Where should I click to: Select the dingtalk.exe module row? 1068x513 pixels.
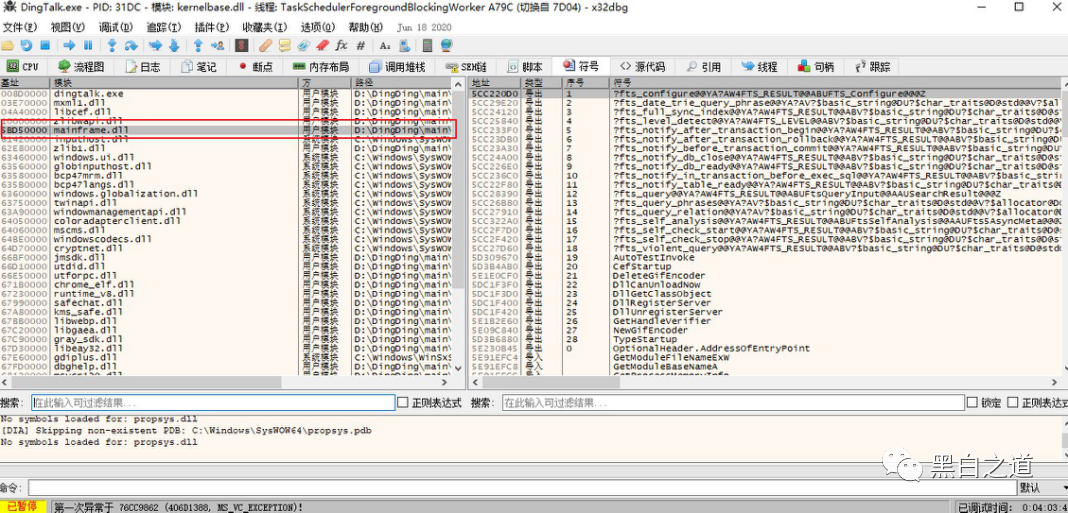[x=227, y=93]
